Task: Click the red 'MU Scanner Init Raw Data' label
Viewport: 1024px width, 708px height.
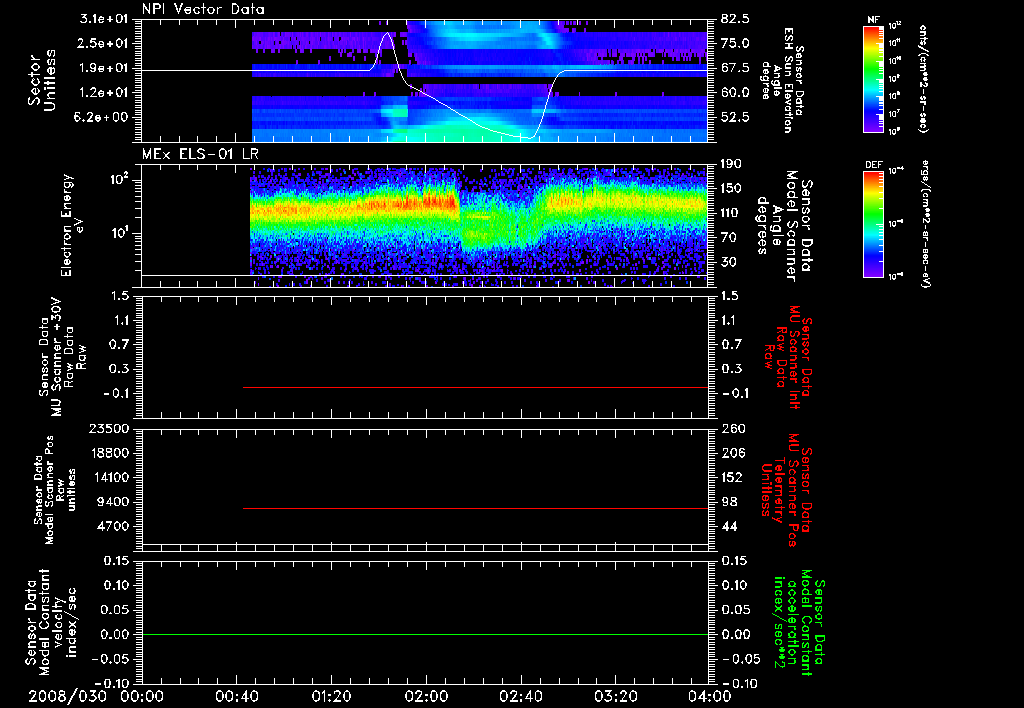Action: point(787,357)
